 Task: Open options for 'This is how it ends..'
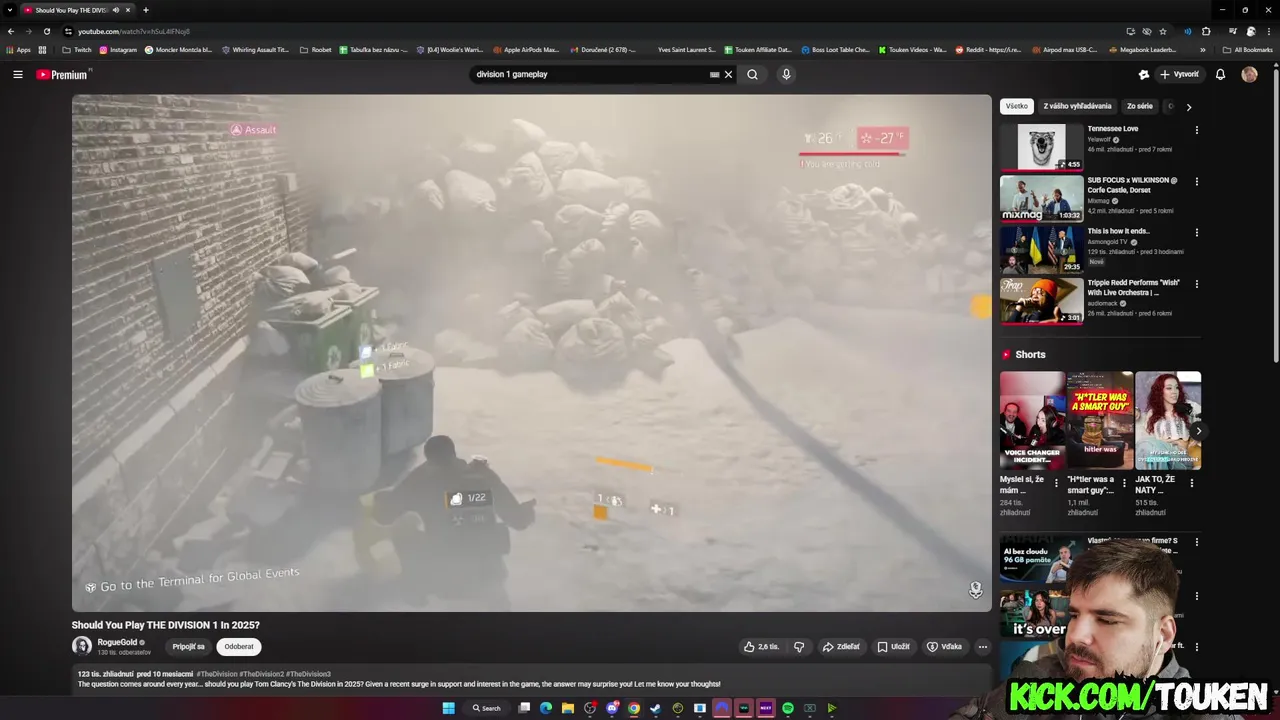click(1196, 232)
